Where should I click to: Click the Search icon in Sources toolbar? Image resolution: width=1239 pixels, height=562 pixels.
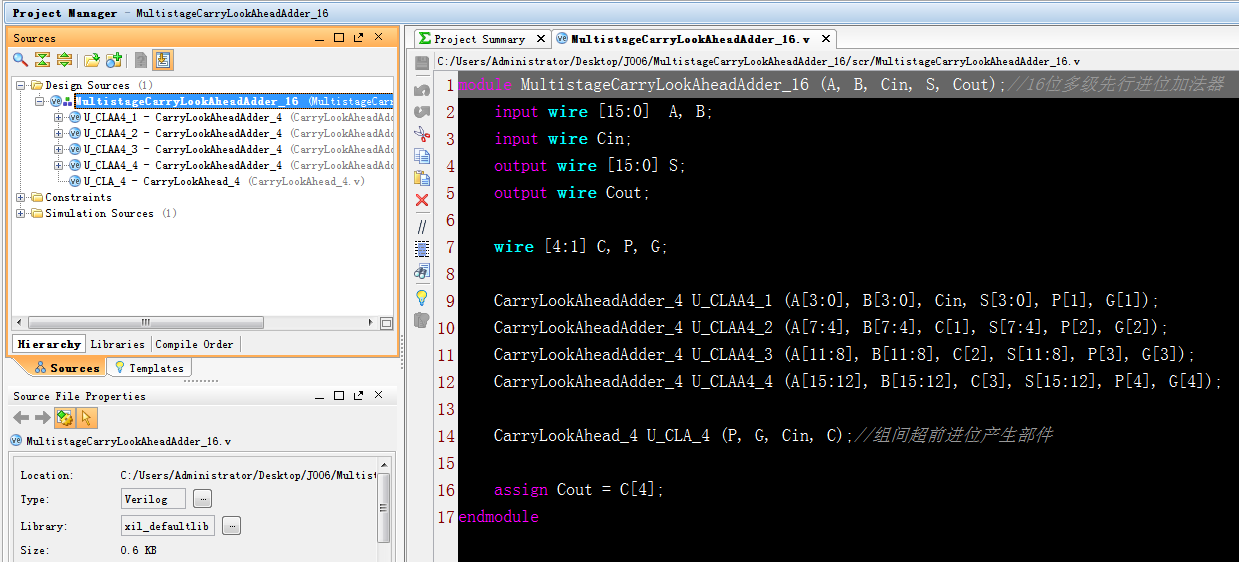coord(20,60)
